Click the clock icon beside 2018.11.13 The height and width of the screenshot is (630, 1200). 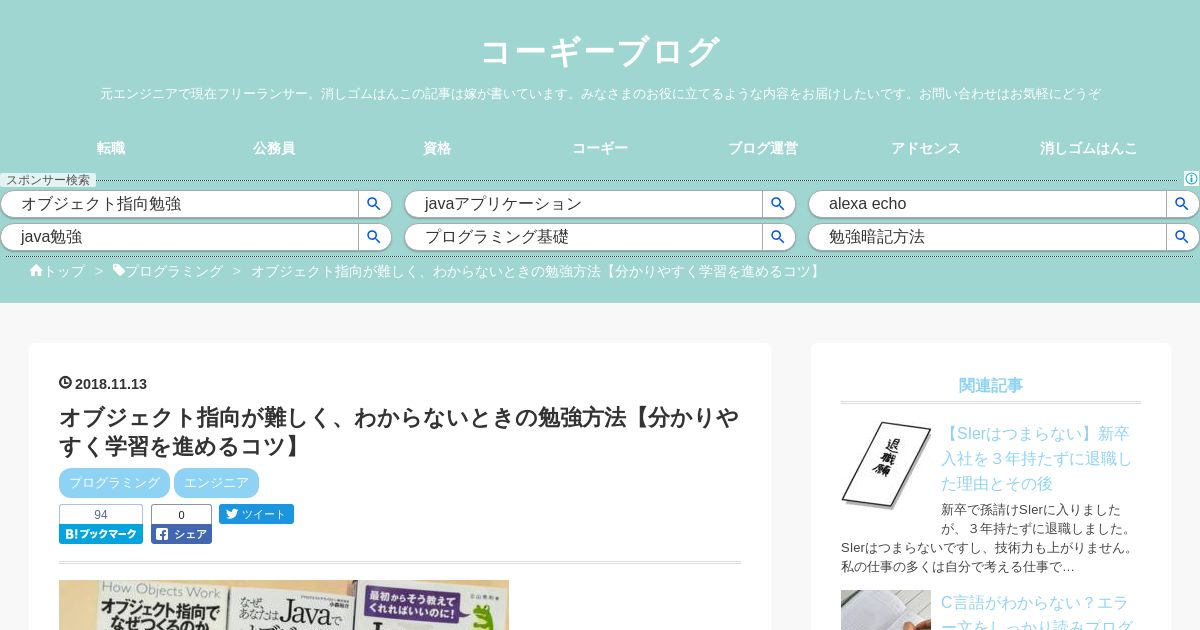point(66,383)
